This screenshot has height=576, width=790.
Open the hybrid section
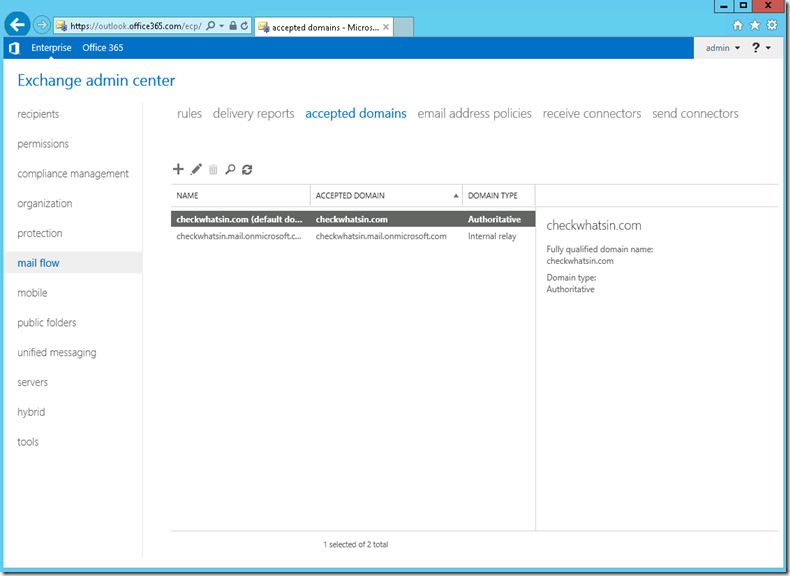point(31,412)
